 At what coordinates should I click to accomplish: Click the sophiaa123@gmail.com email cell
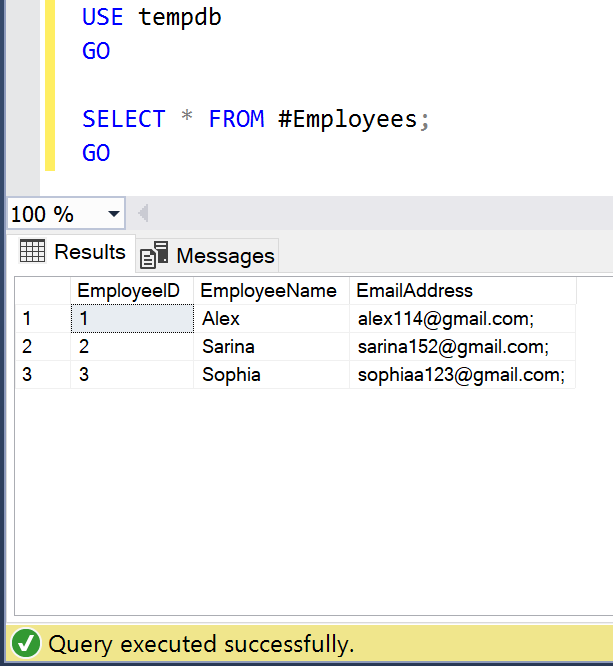[x=461, y=375]
